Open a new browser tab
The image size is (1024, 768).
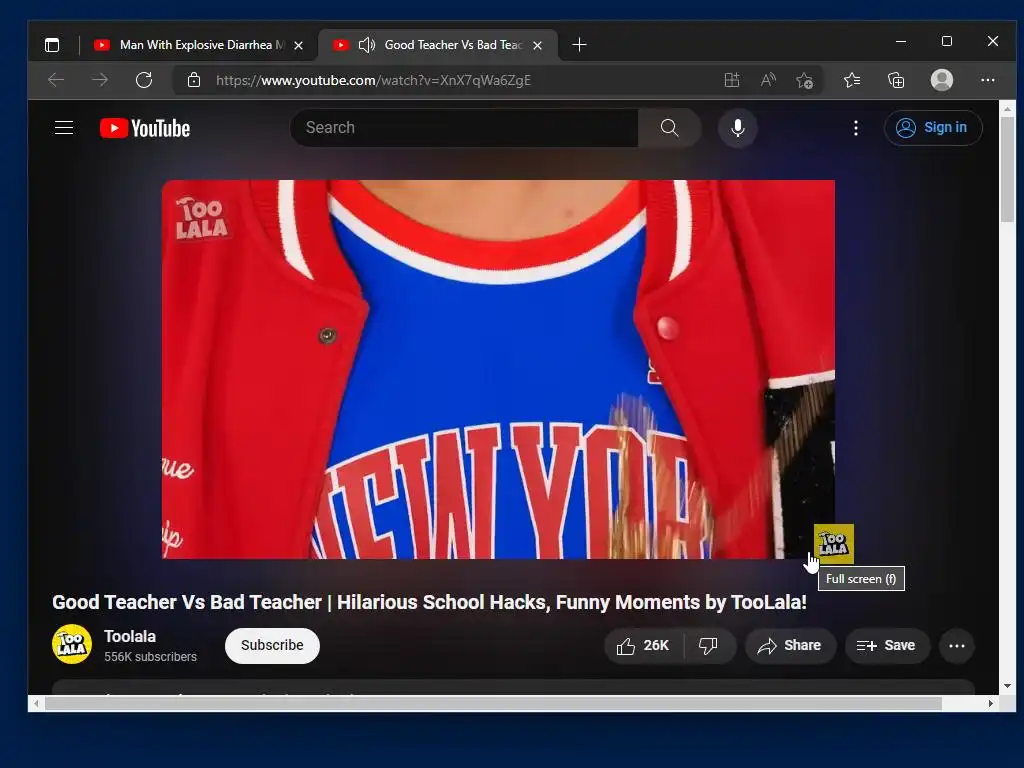579,44
